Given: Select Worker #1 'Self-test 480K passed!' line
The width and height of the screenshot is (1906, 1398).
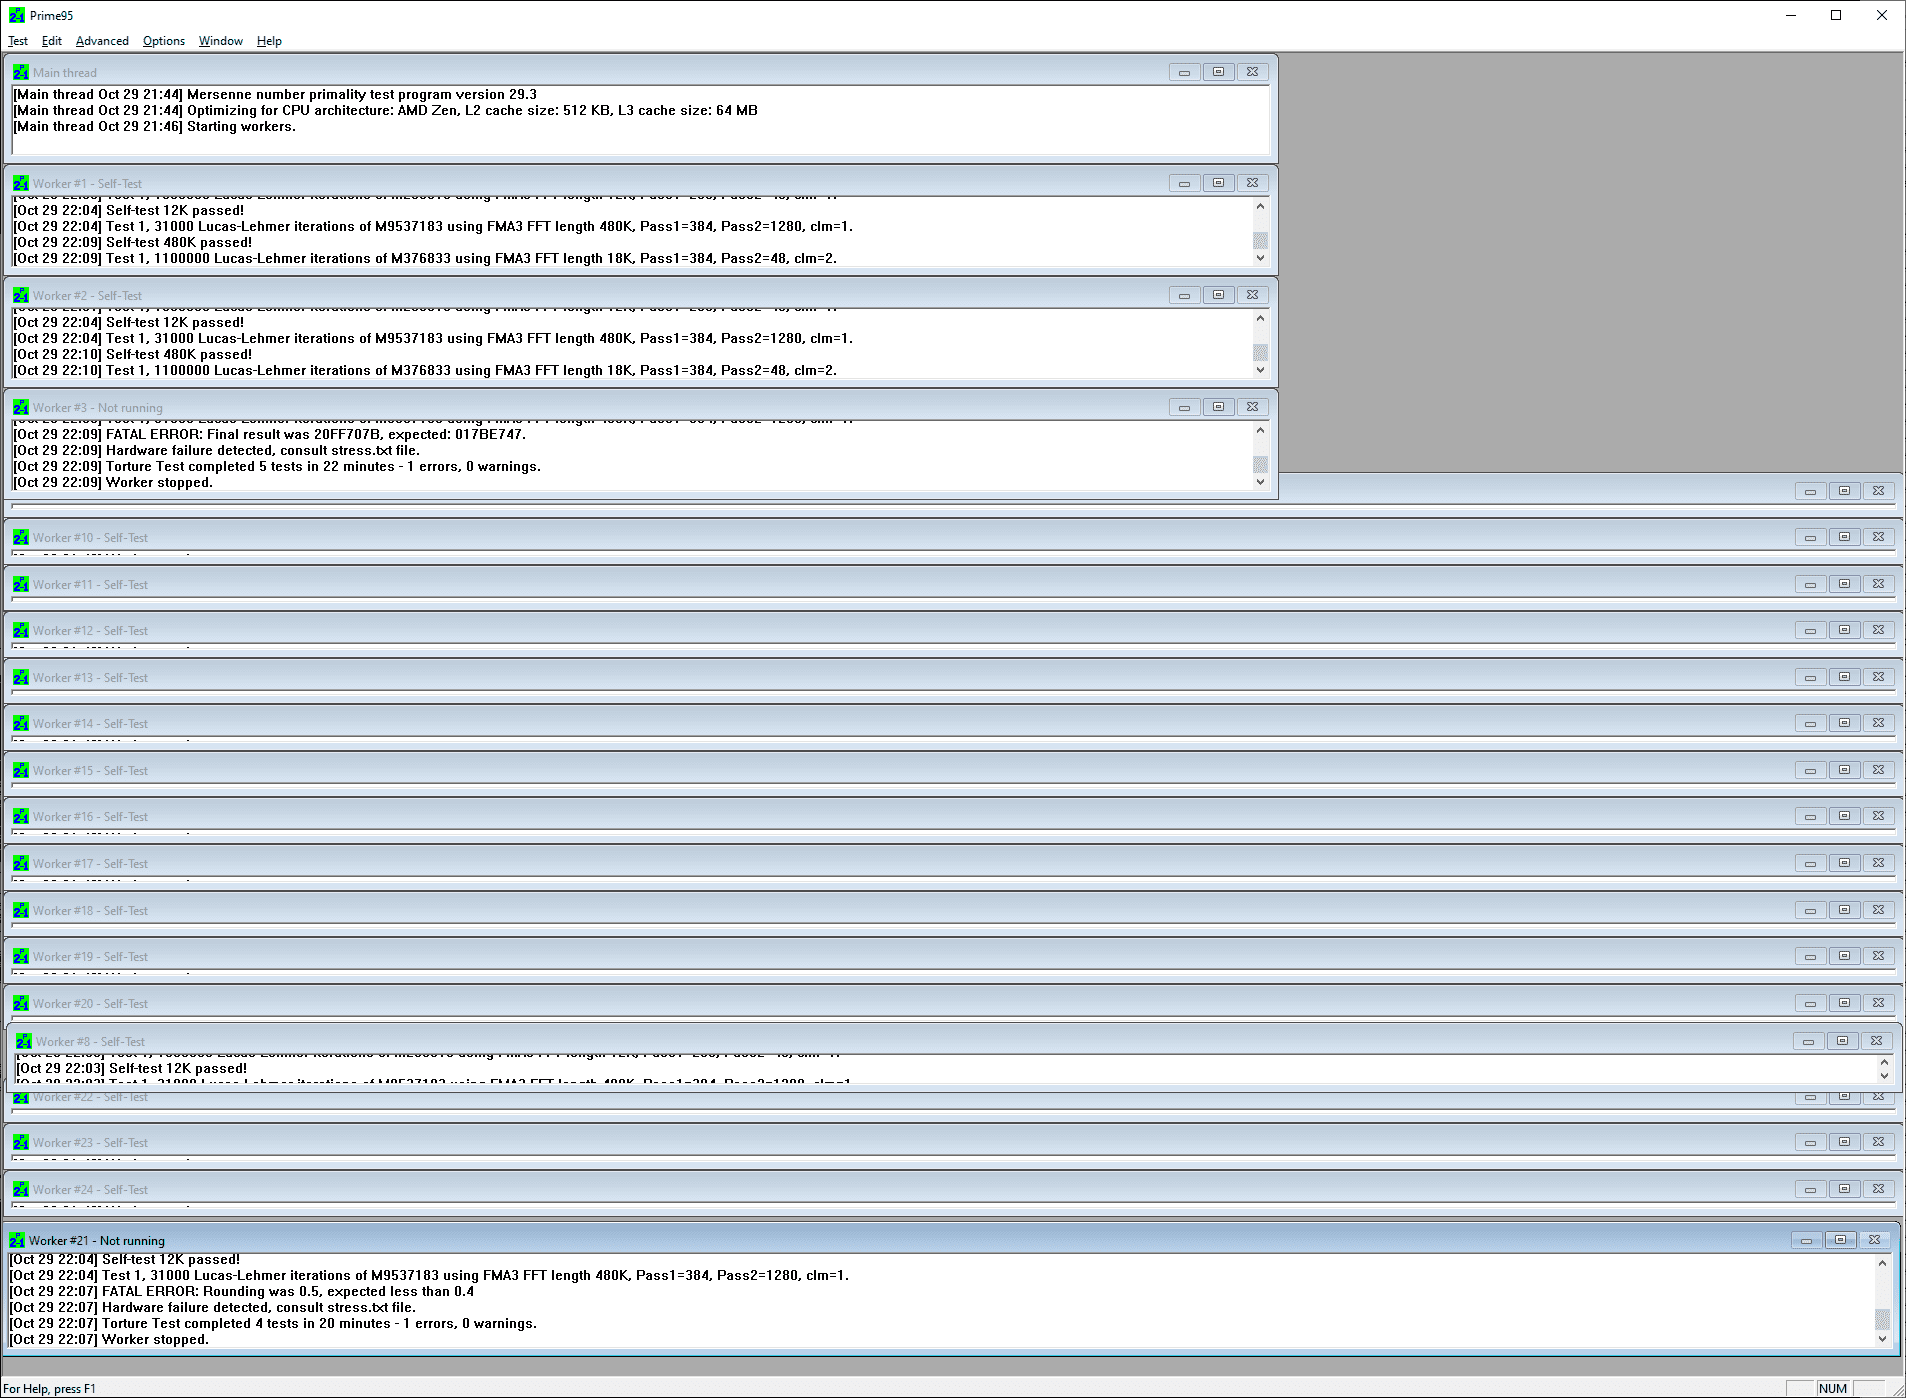Looking at the screenshot, I should (x=132, y=242).
